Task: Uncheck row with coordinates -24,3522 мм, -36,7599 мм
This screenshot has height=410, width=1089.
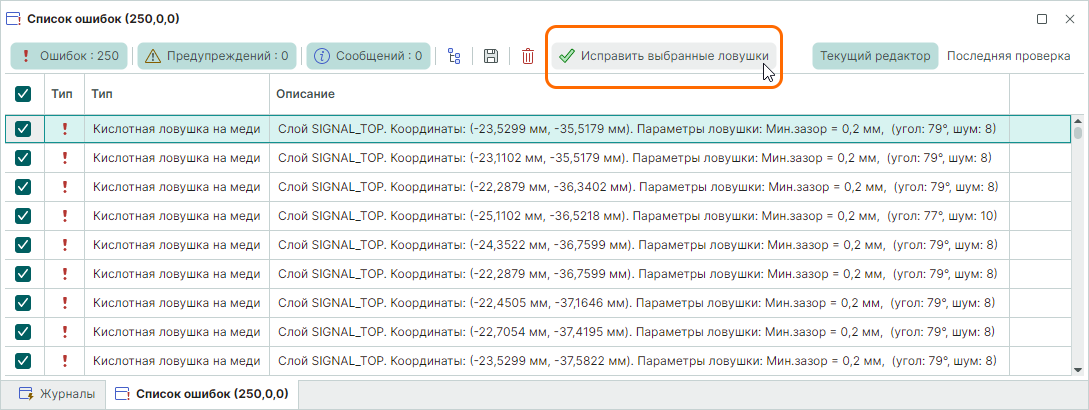Action: (23, 245)
